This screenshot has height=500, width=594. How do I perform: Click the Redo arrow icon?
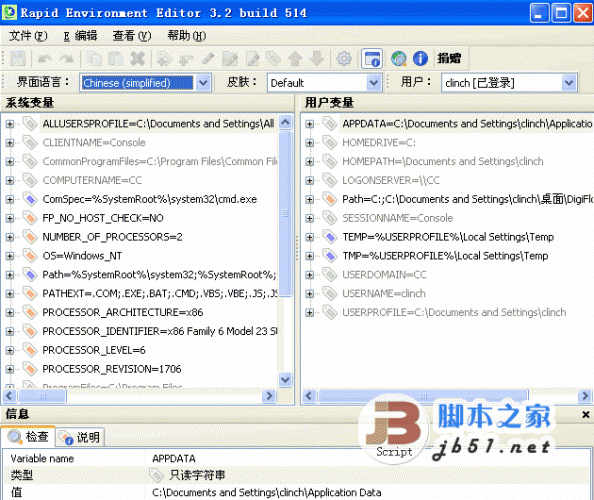pyautogui.click(x=67, y=59)
